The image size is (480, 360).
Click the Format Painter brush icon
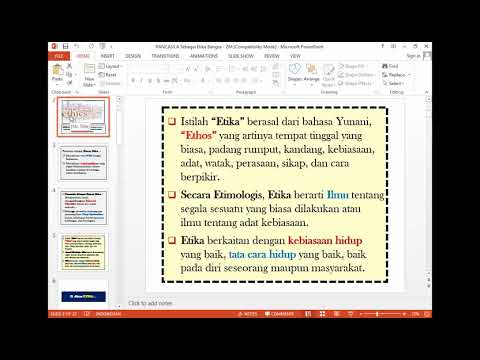click(x=69, y=83)
